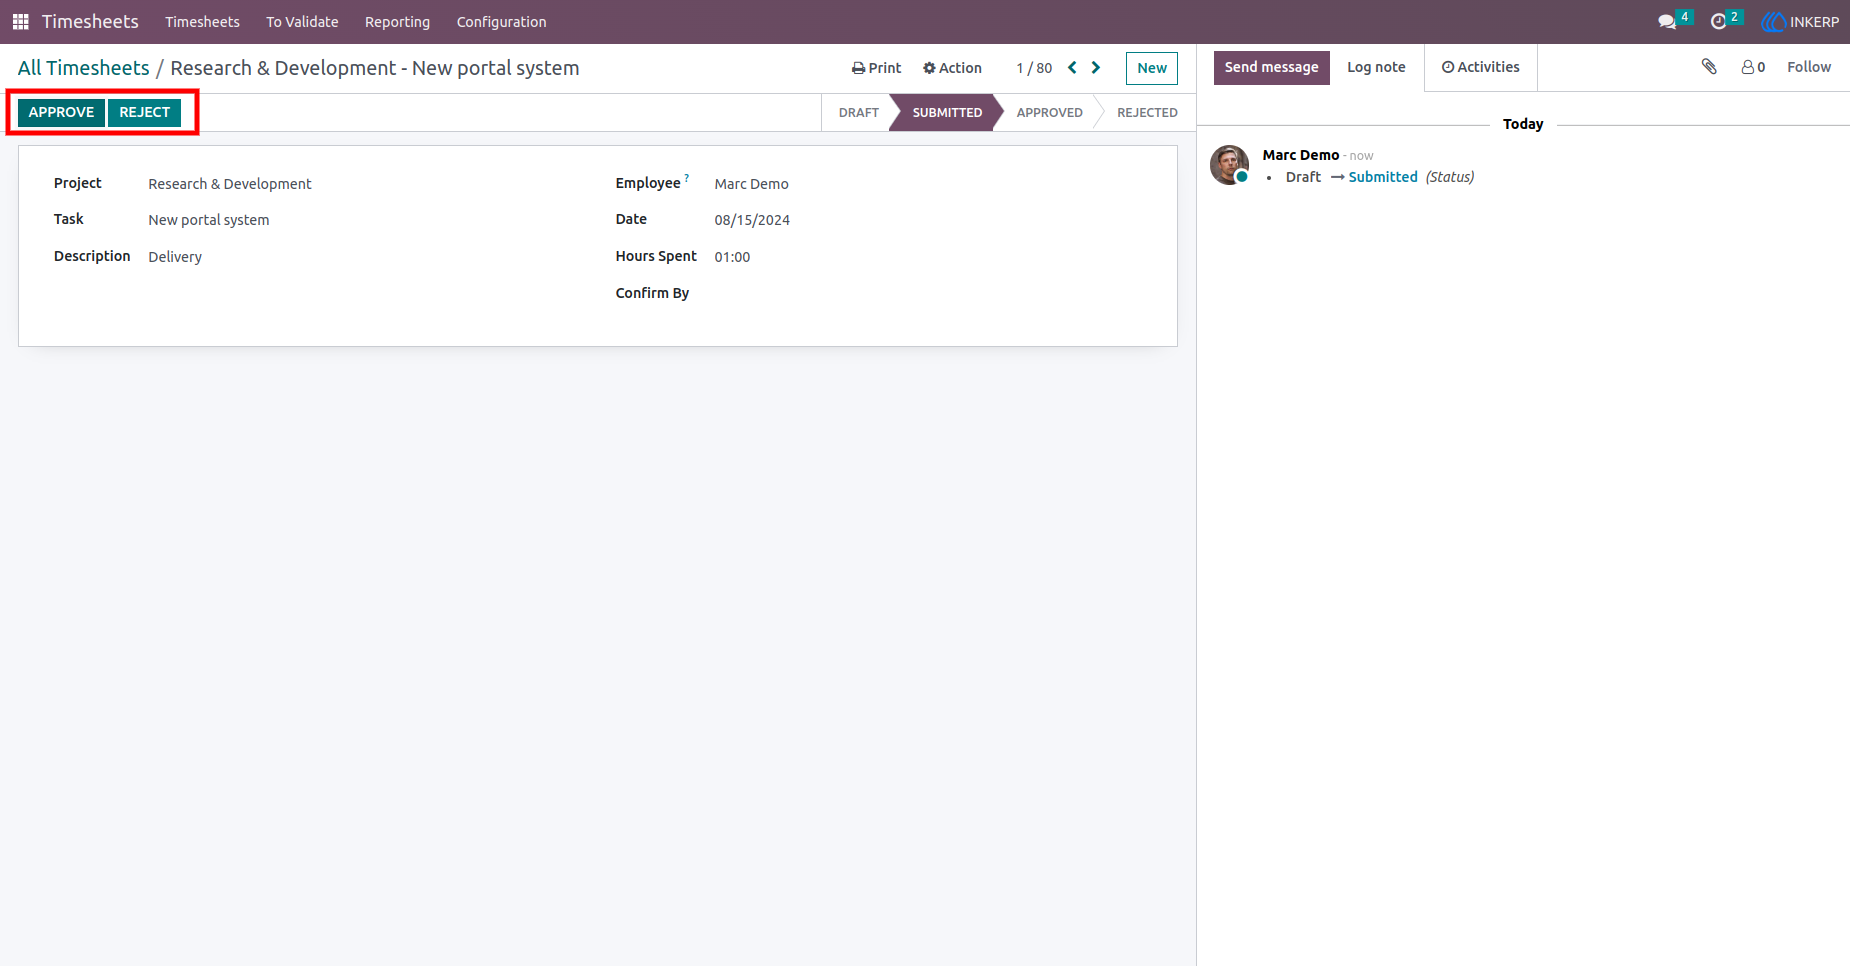Select the Submitted status stage
The image size is (1850, 966).
pos(947,113)
